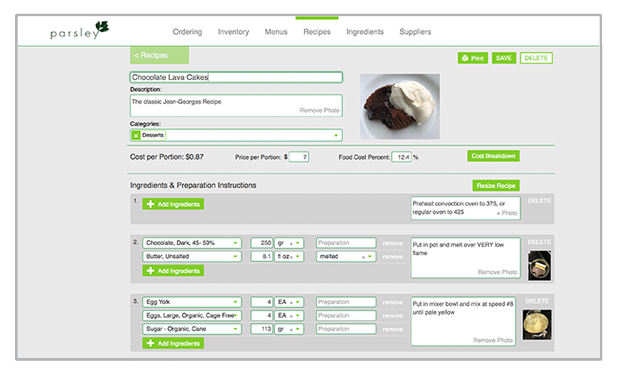Open the Inventory tab
The image size is (622, 378).
[233, 32]
